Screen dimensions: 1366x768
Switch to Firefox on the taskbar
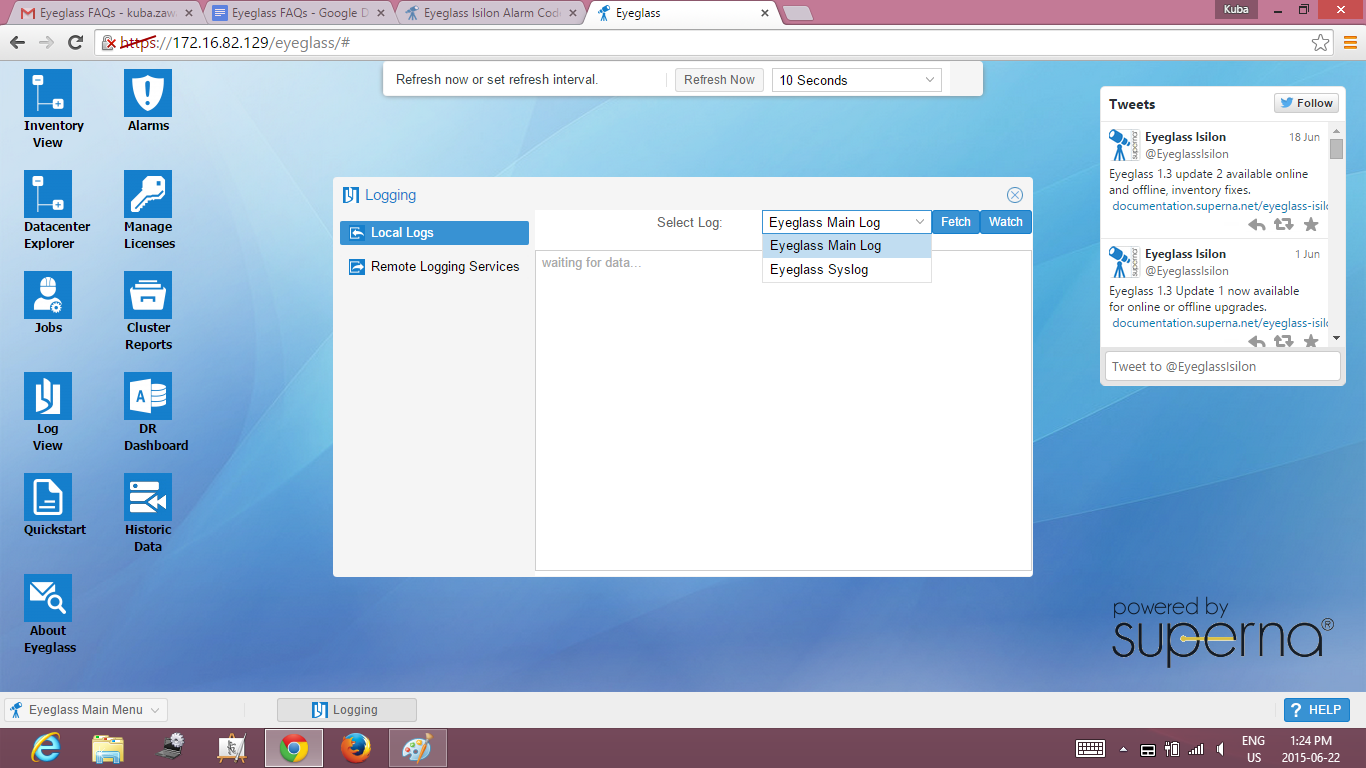[355, 748]
